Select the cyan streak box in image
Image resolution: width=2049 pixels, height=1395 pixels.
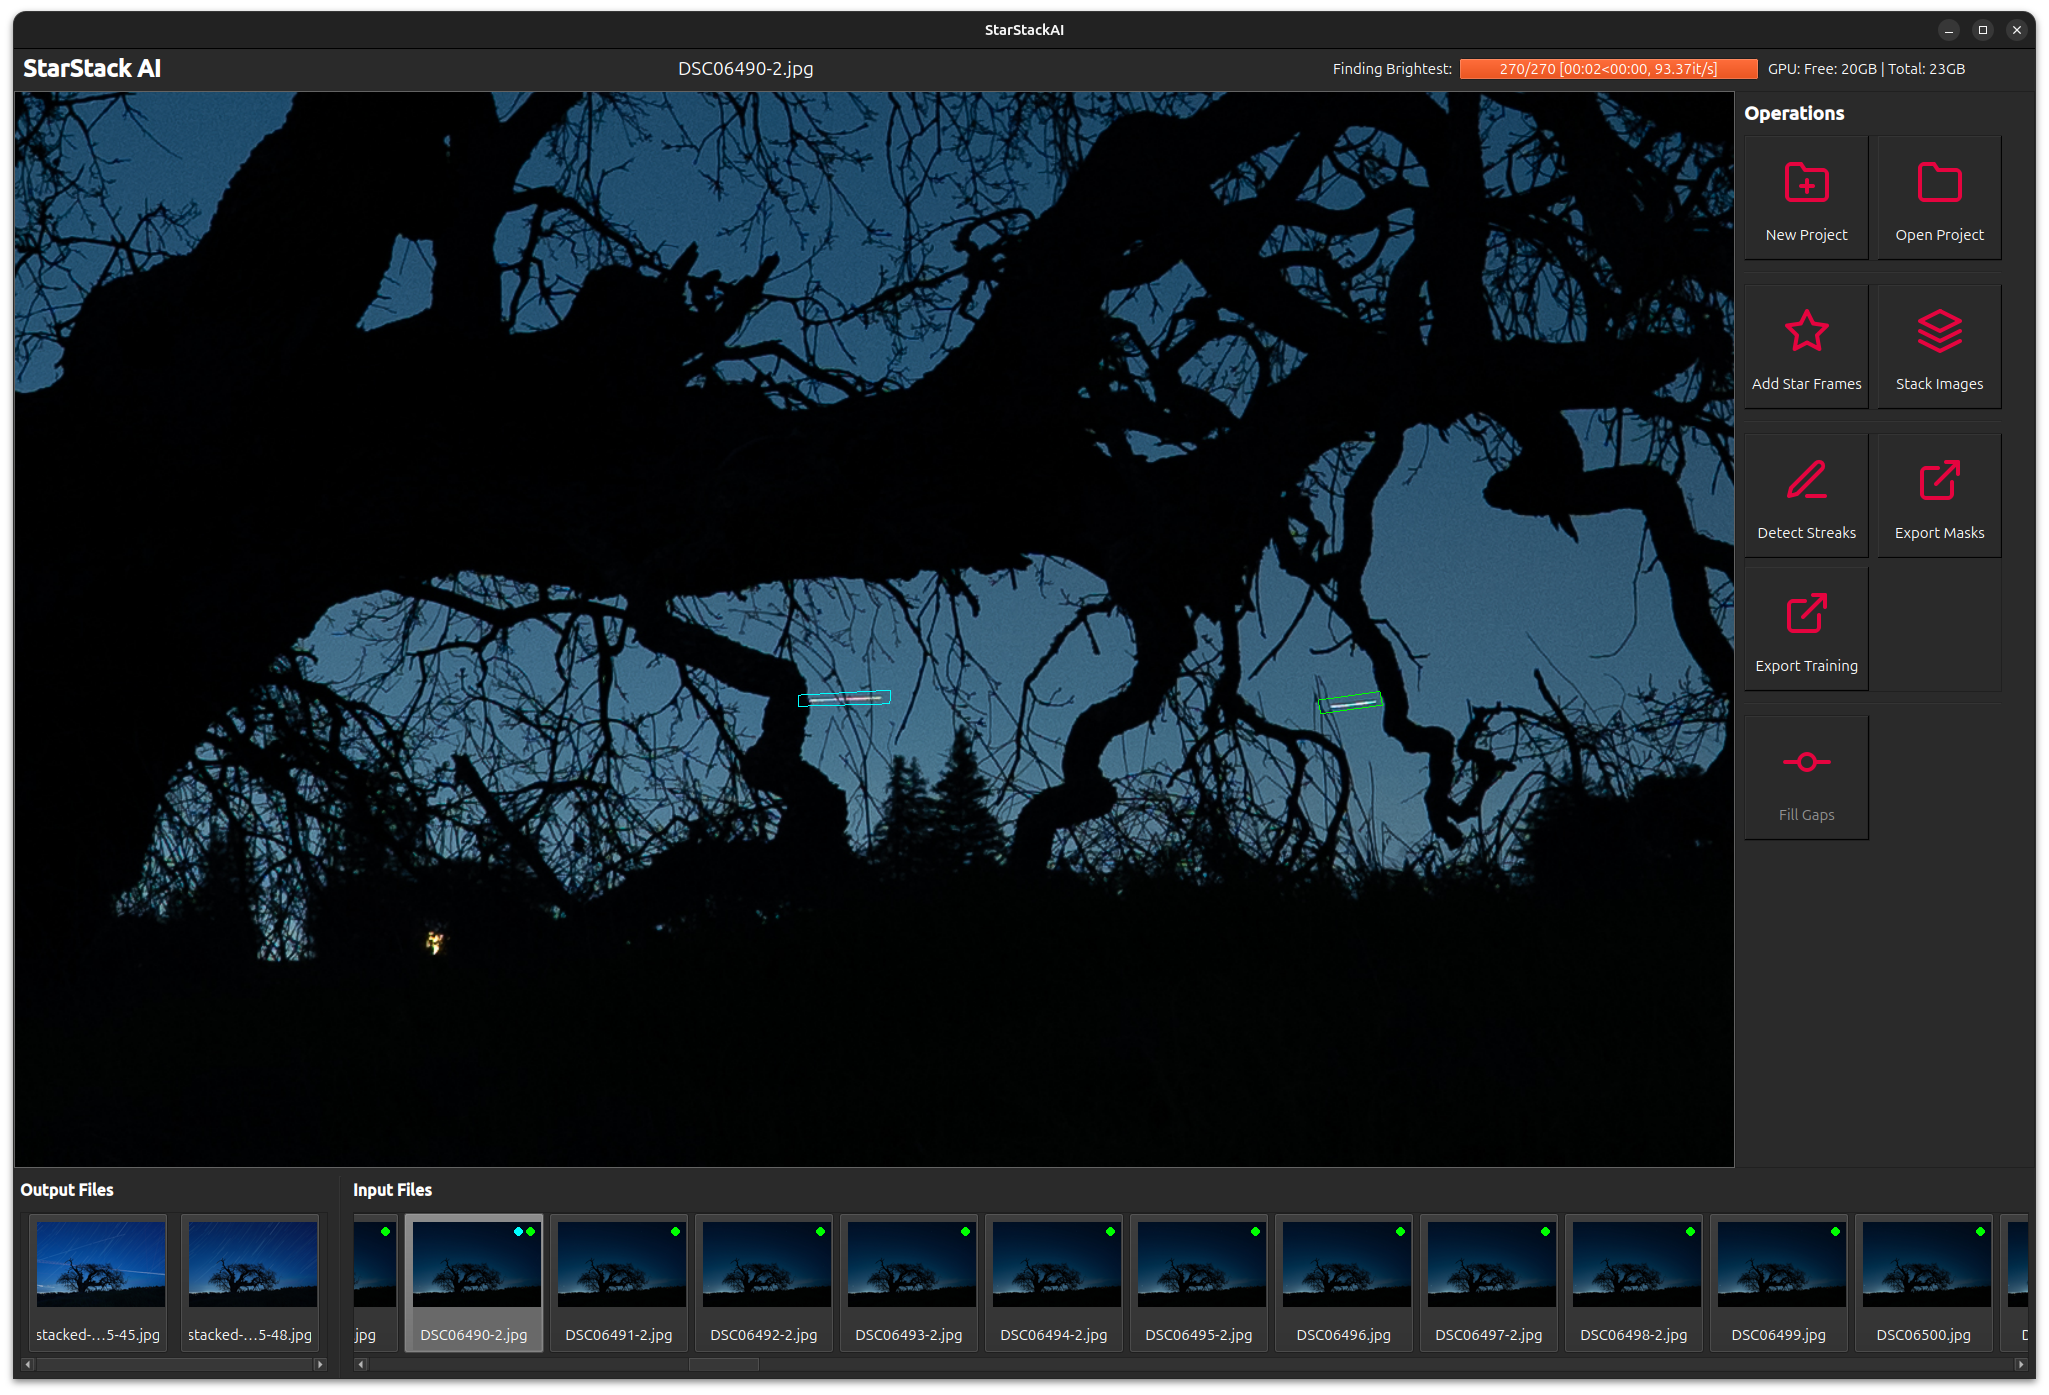[x=844, y=698]
